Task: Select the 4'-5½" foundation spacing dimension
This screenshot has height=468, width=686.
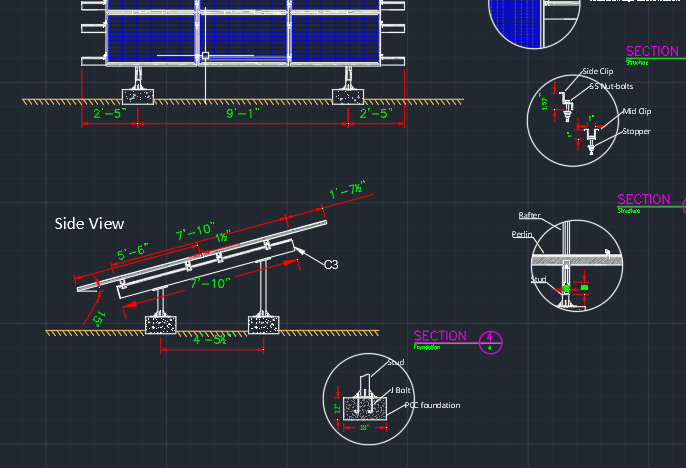Action: (x=212, y=339)
